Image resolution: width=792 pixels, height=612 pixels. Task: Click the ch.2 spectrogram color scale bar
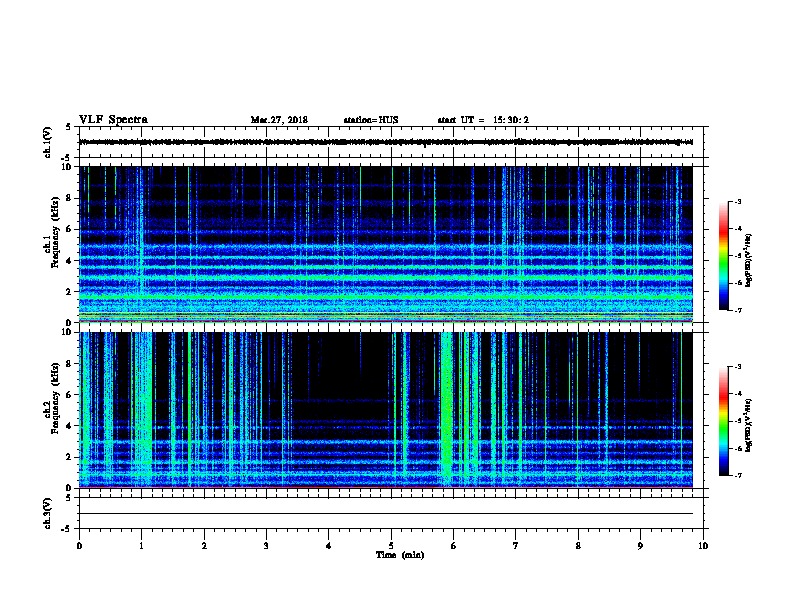pos(724,421)
